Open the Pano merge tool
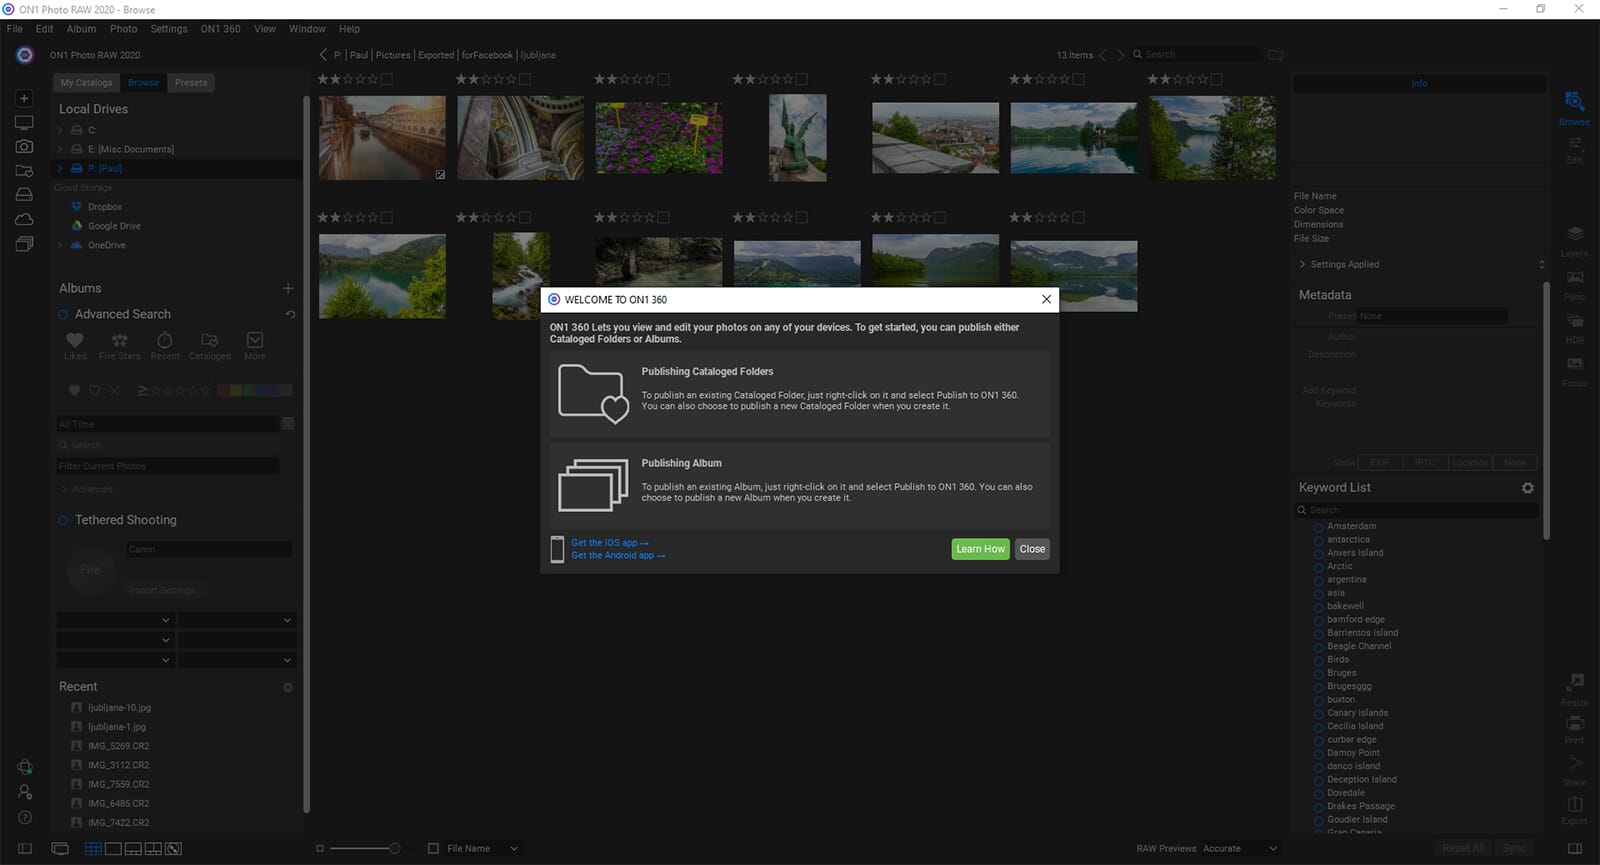This screenshot has width=1600, height=865. tap(1574, 277)
